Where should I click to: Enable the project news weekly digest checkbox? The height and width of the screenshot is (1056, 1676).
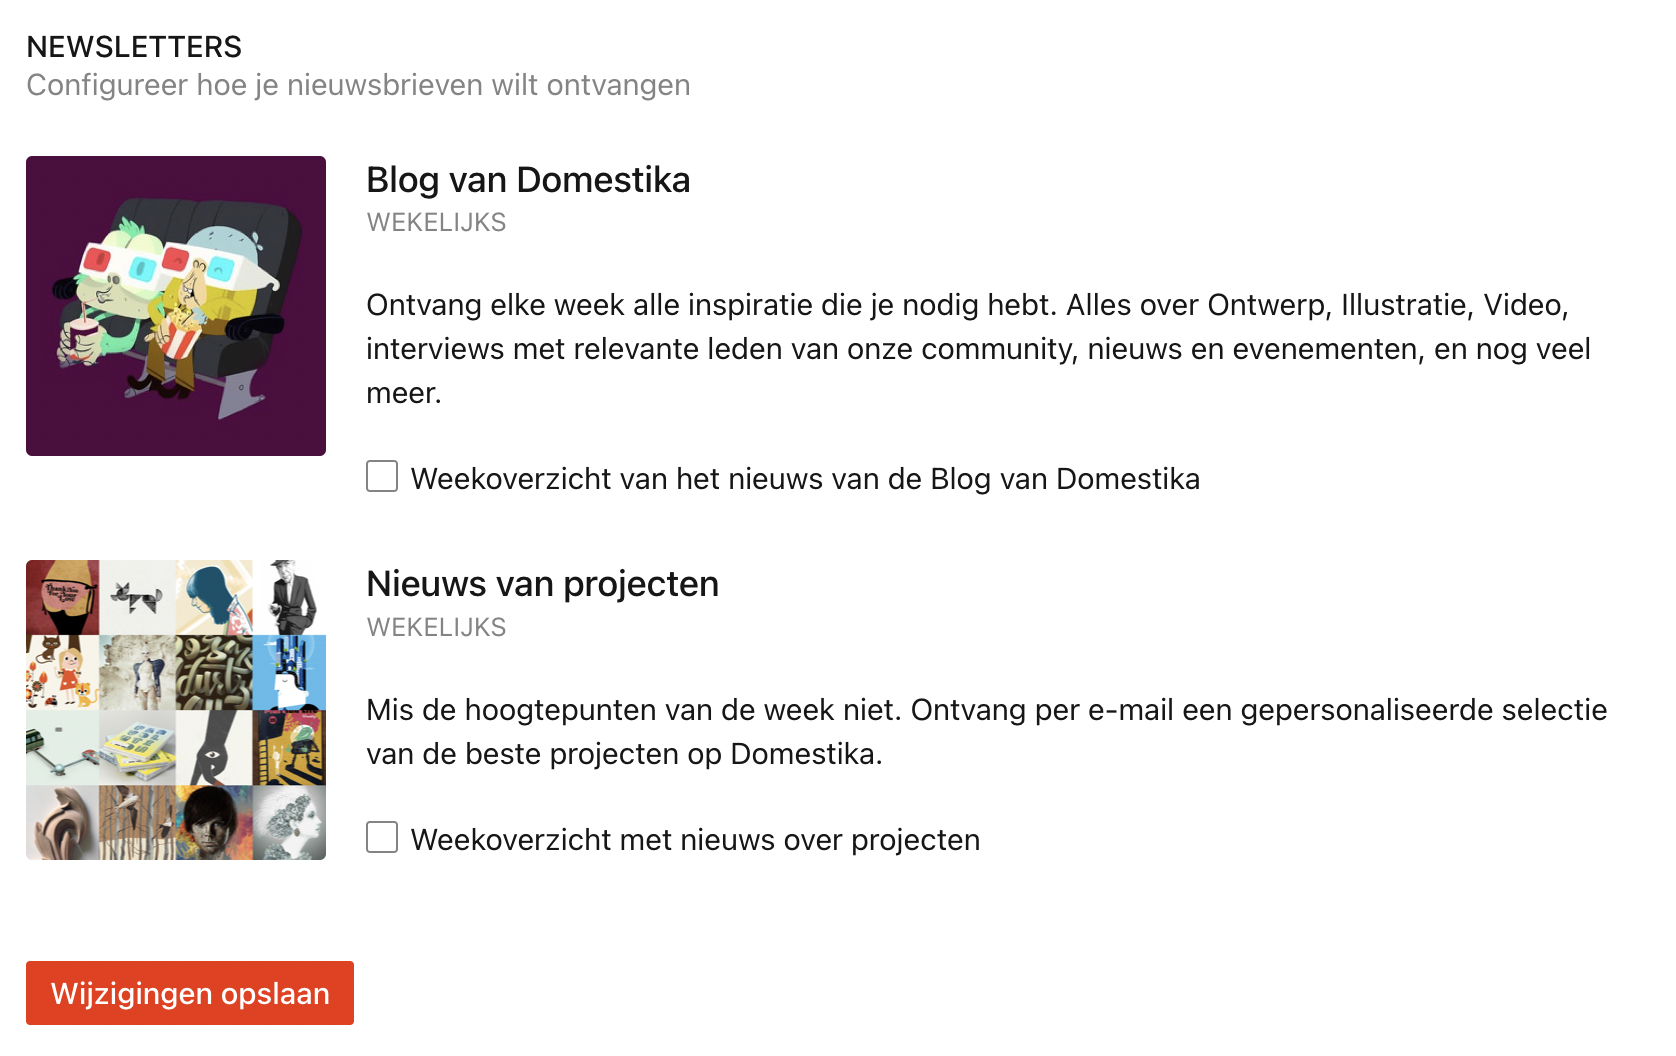point(382,837)
